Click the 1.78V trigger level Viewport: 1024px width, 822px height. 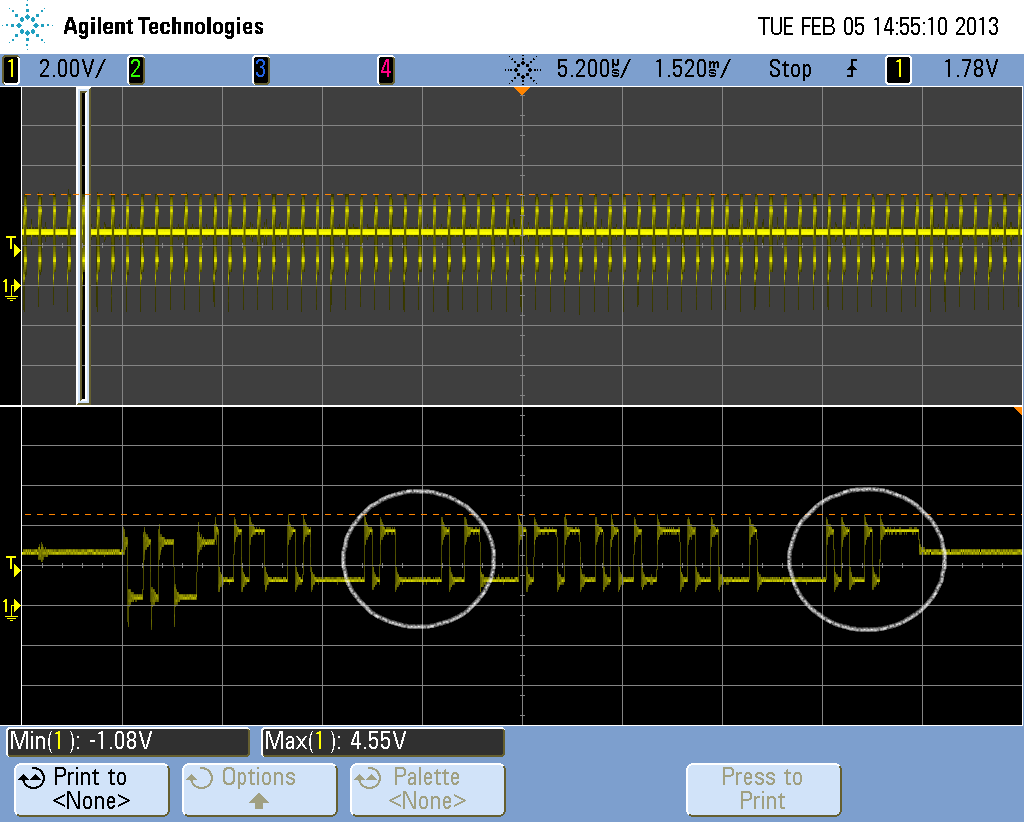[x=970, y=69]
